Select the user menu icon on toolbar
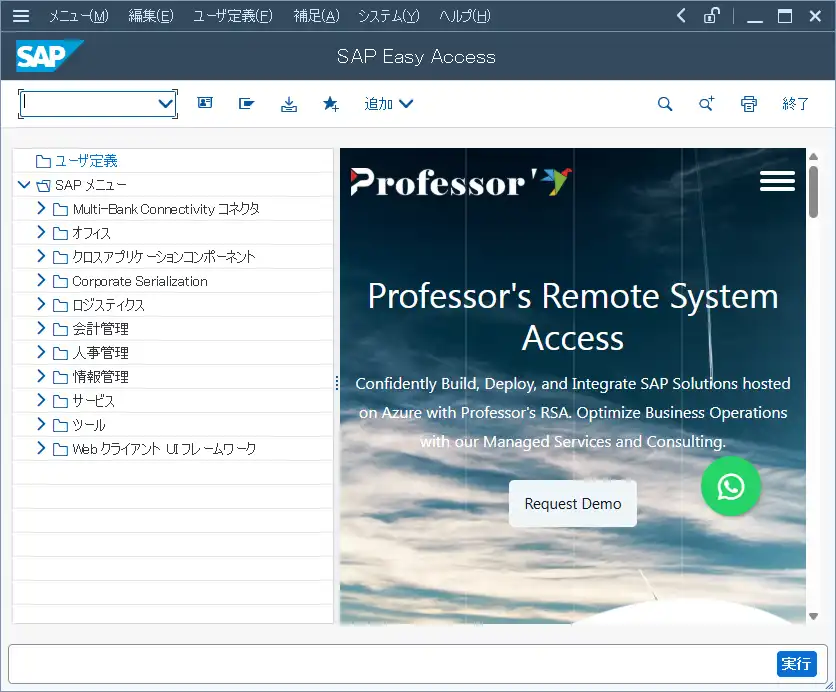The image size is (836, 692). point(205,103)
